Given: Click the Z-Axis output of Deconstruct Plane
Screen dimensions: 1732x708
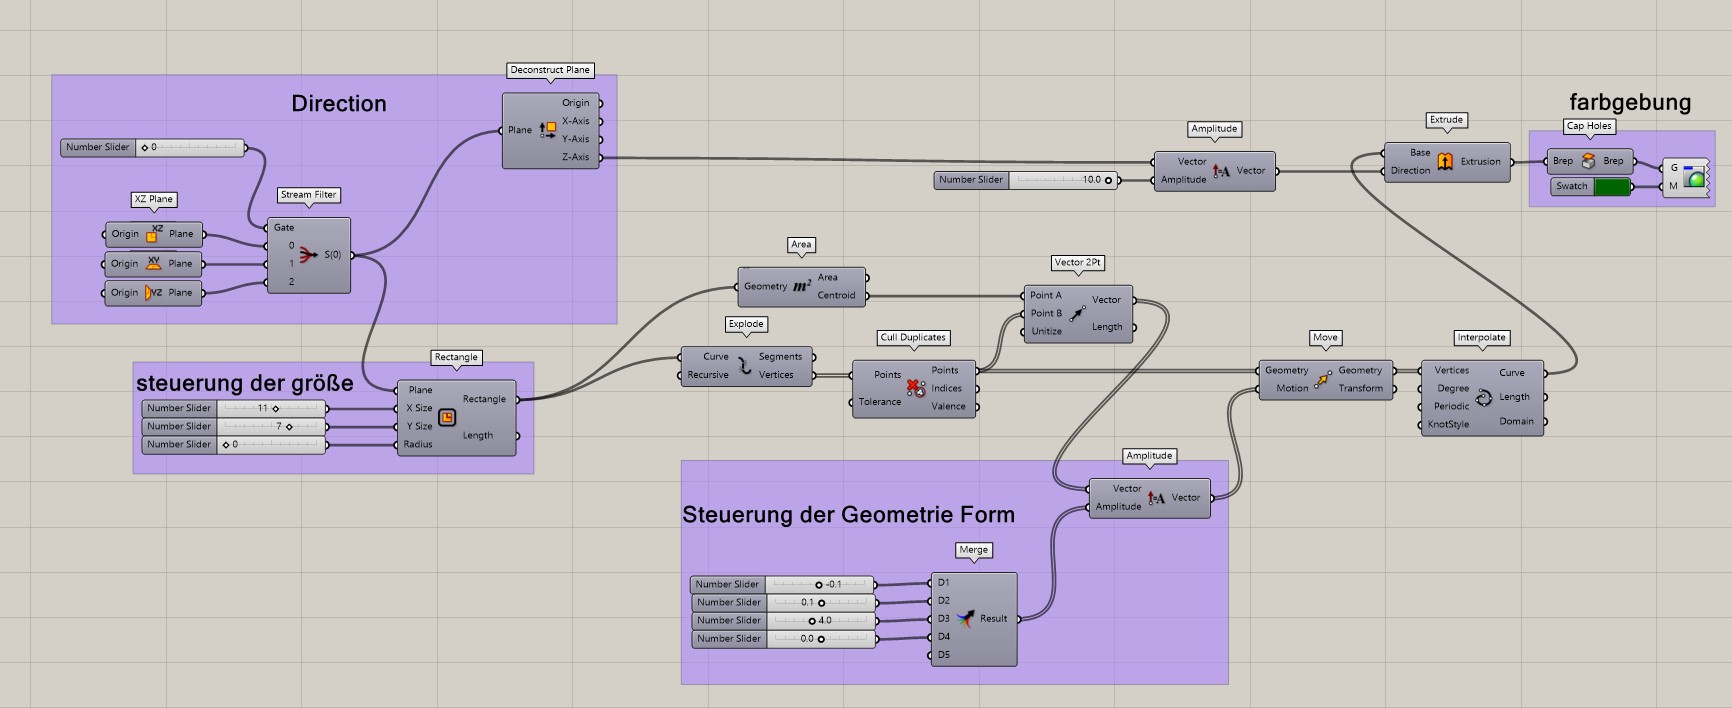Looking at the screenshot, I should coord(575,157).
